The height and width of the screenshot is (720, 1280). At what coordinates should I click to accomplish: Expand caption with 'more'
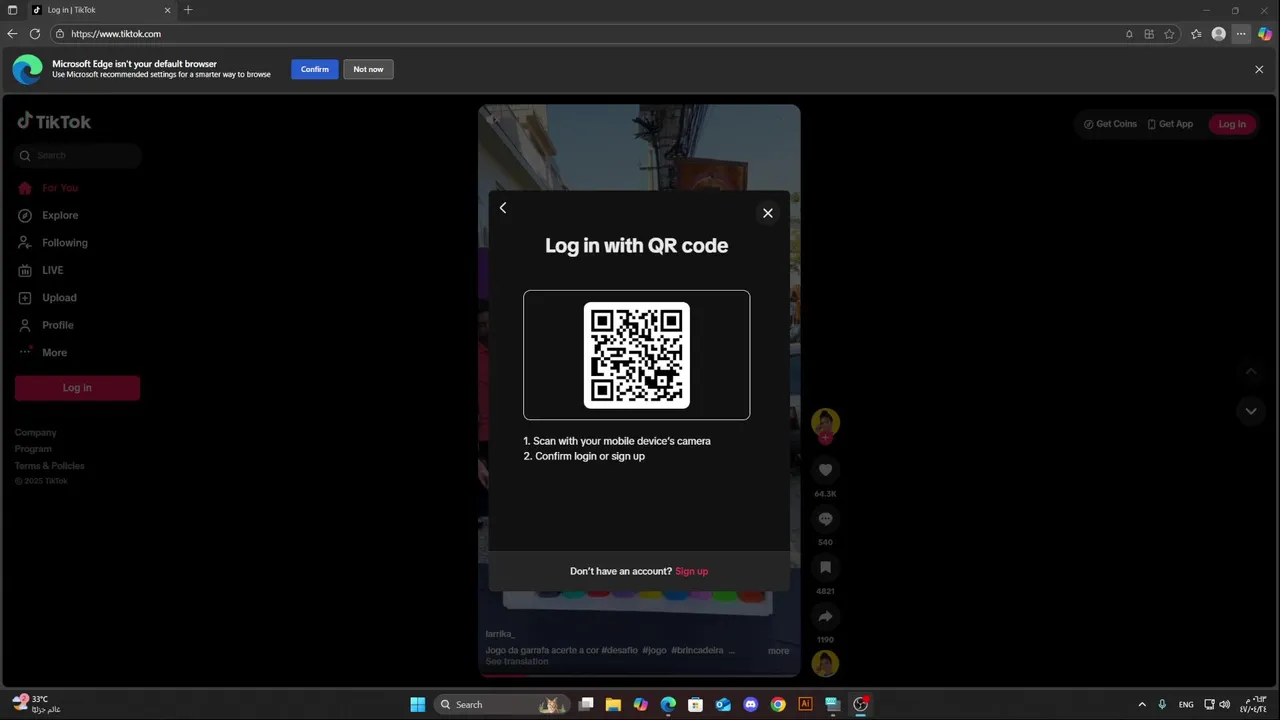[x=778, y=651]
